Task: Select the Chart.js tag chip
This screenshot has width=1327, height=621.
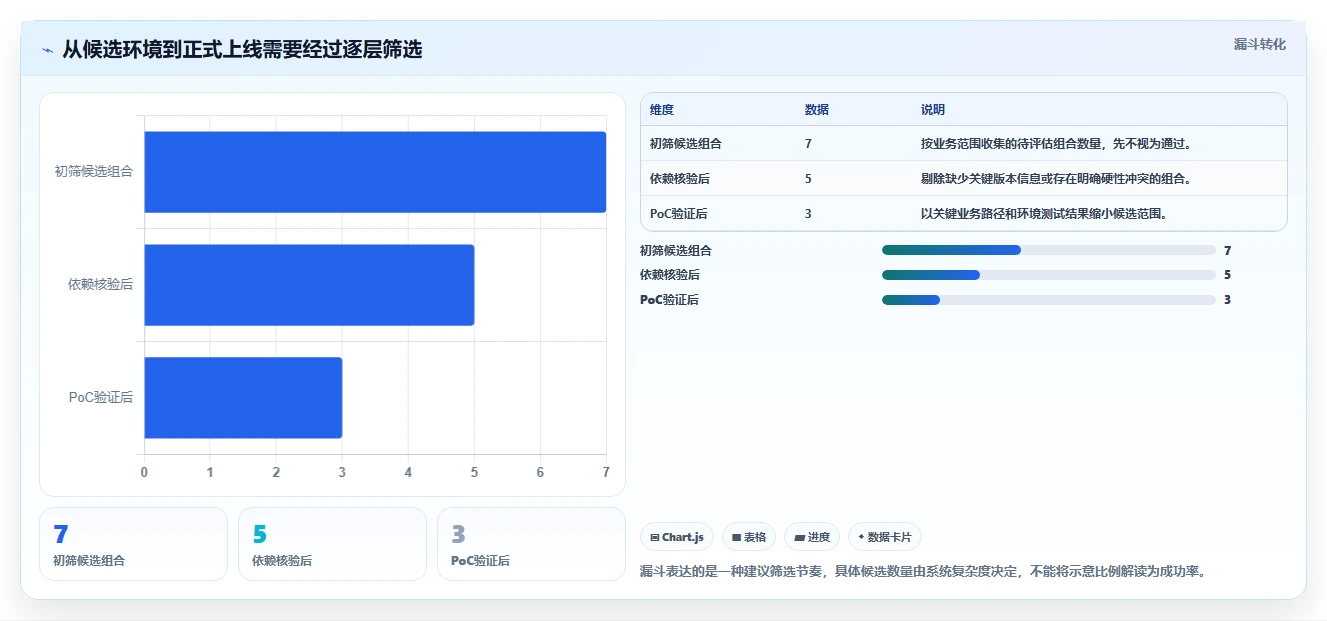Action: (677, 537)
